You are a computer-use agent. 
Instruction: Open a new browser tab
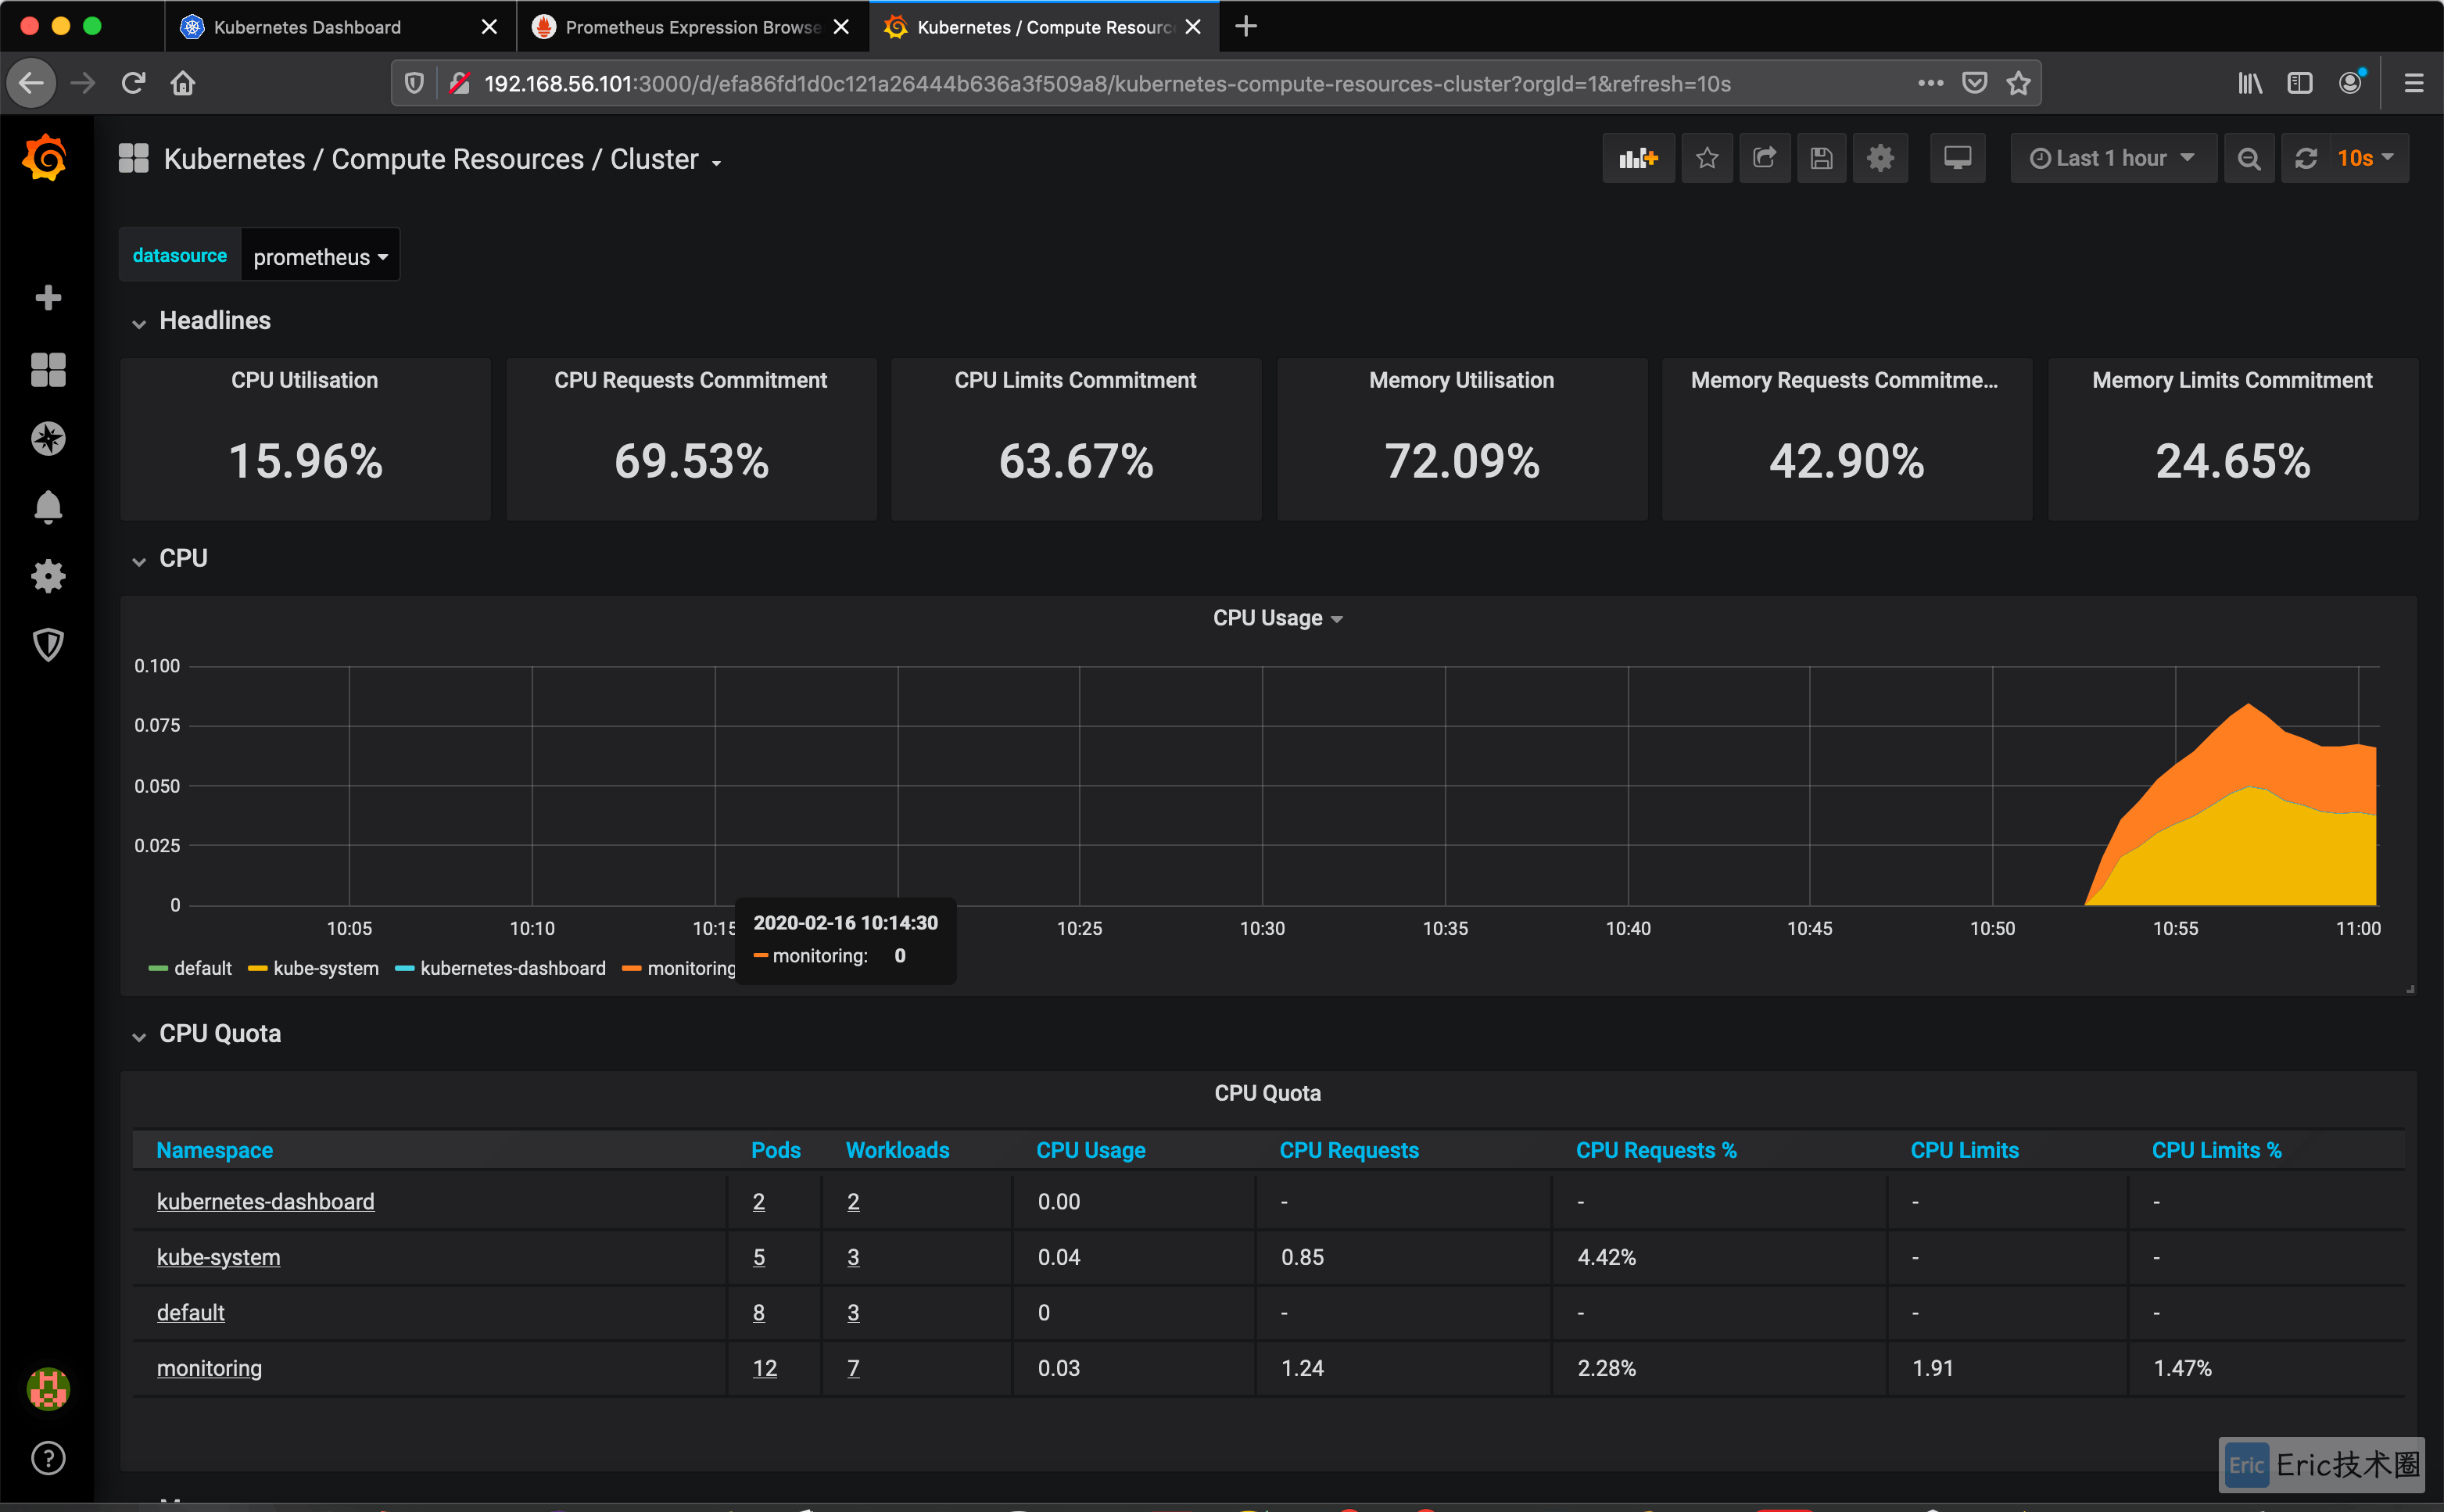[1246, 27]
